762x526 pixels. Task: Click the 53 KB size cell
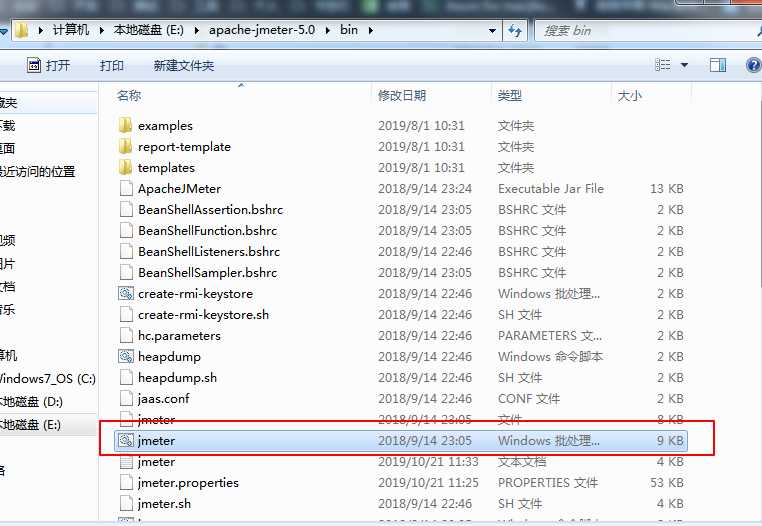click(667, 483)
